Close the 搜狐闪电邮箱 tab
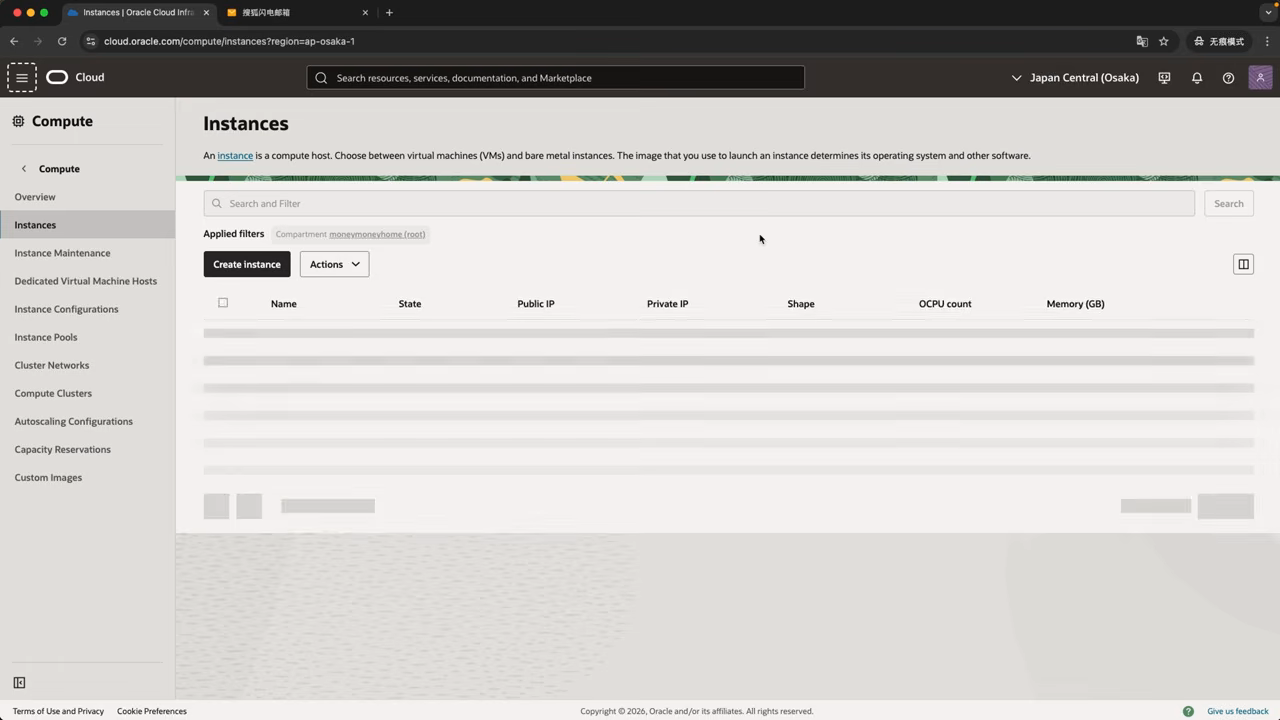 pos(365,13)
